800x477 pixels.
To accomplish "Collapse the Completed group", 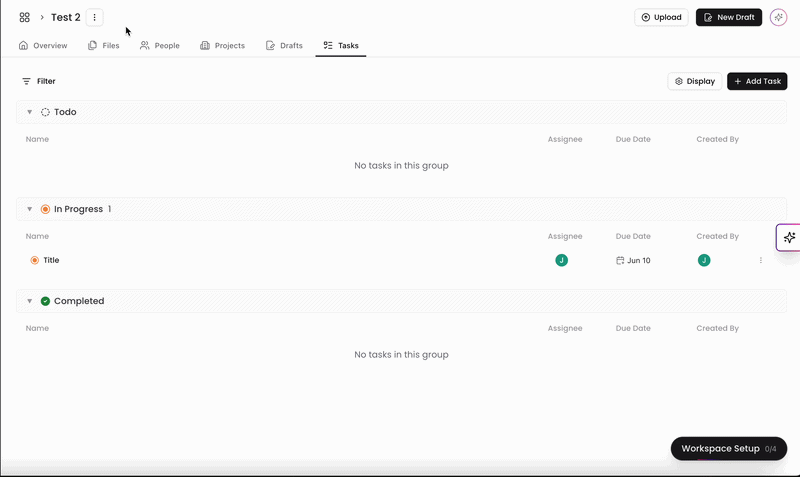I will pos(30,301).
